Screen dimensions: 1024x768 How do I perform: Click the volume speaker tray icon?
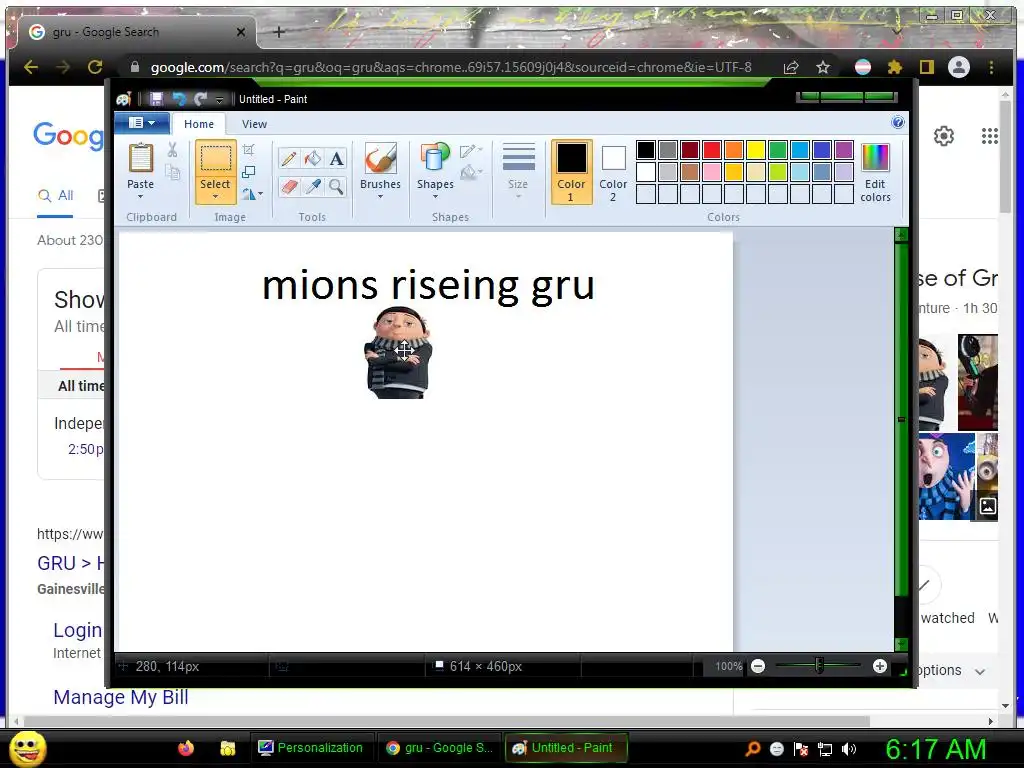click(849, 748)
